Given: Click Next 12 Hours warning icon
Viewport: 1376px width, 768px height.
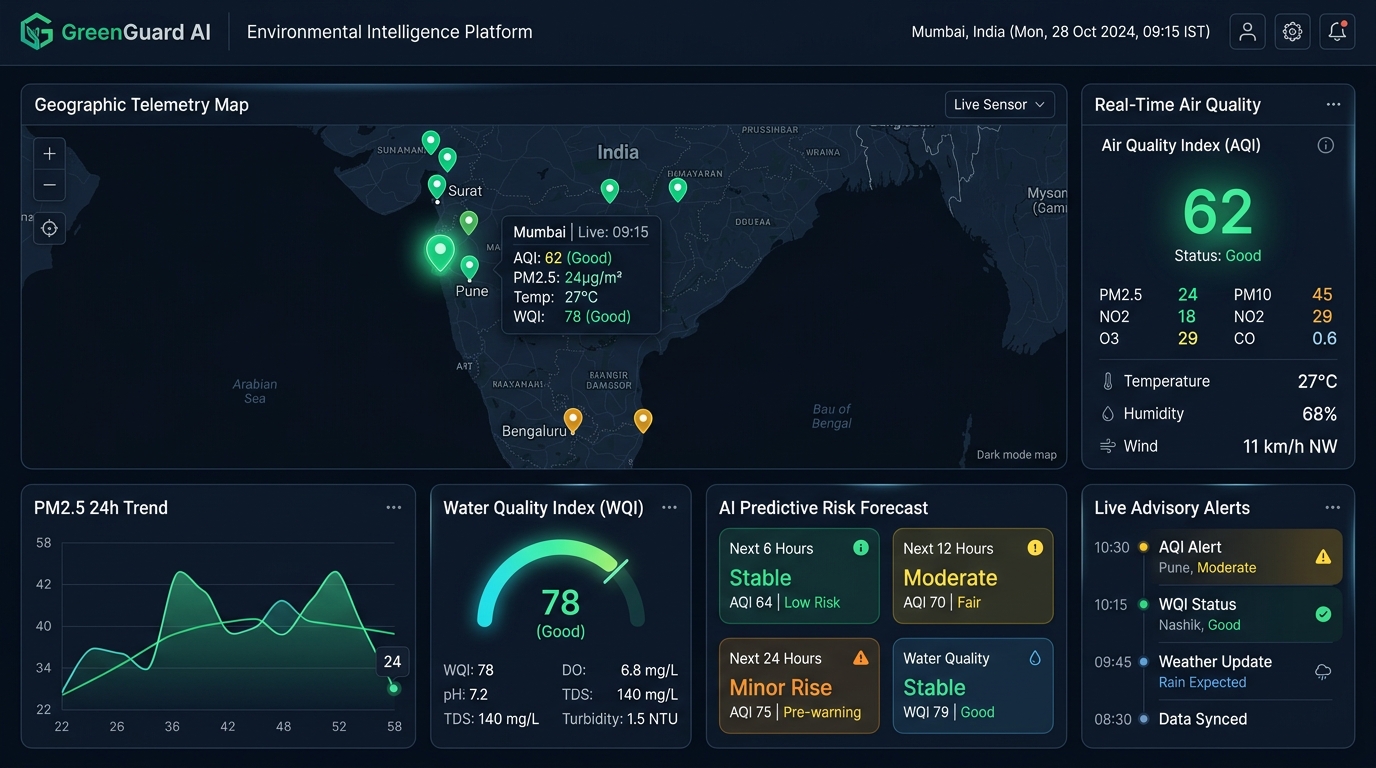Looking at the screenshot, I should (1035, 548).
